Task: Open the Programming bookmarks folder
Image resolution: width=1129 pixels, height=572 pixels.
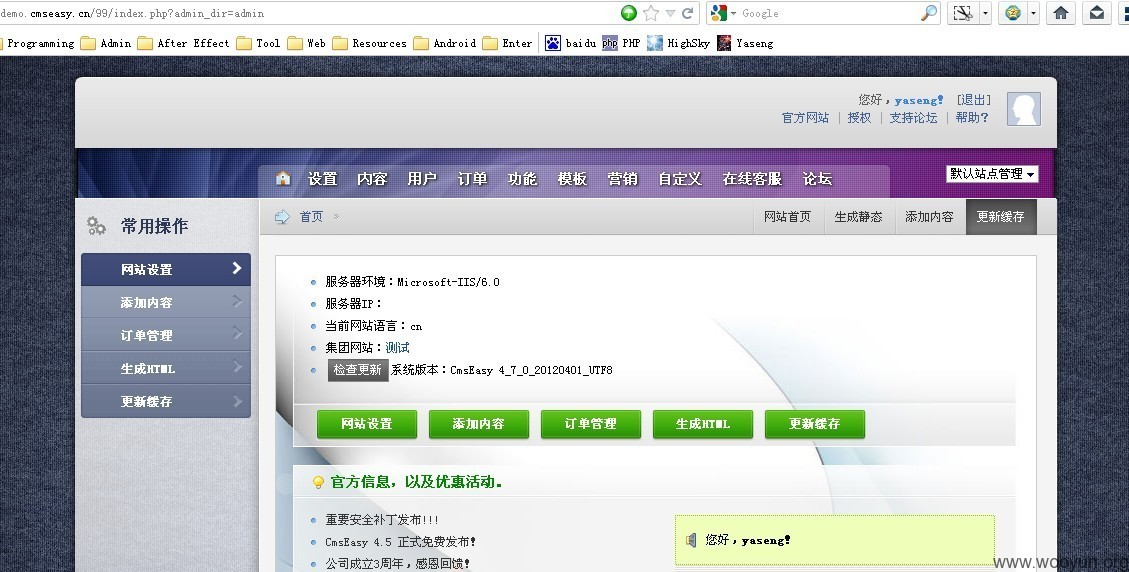Action: click(x=37, y=43)
